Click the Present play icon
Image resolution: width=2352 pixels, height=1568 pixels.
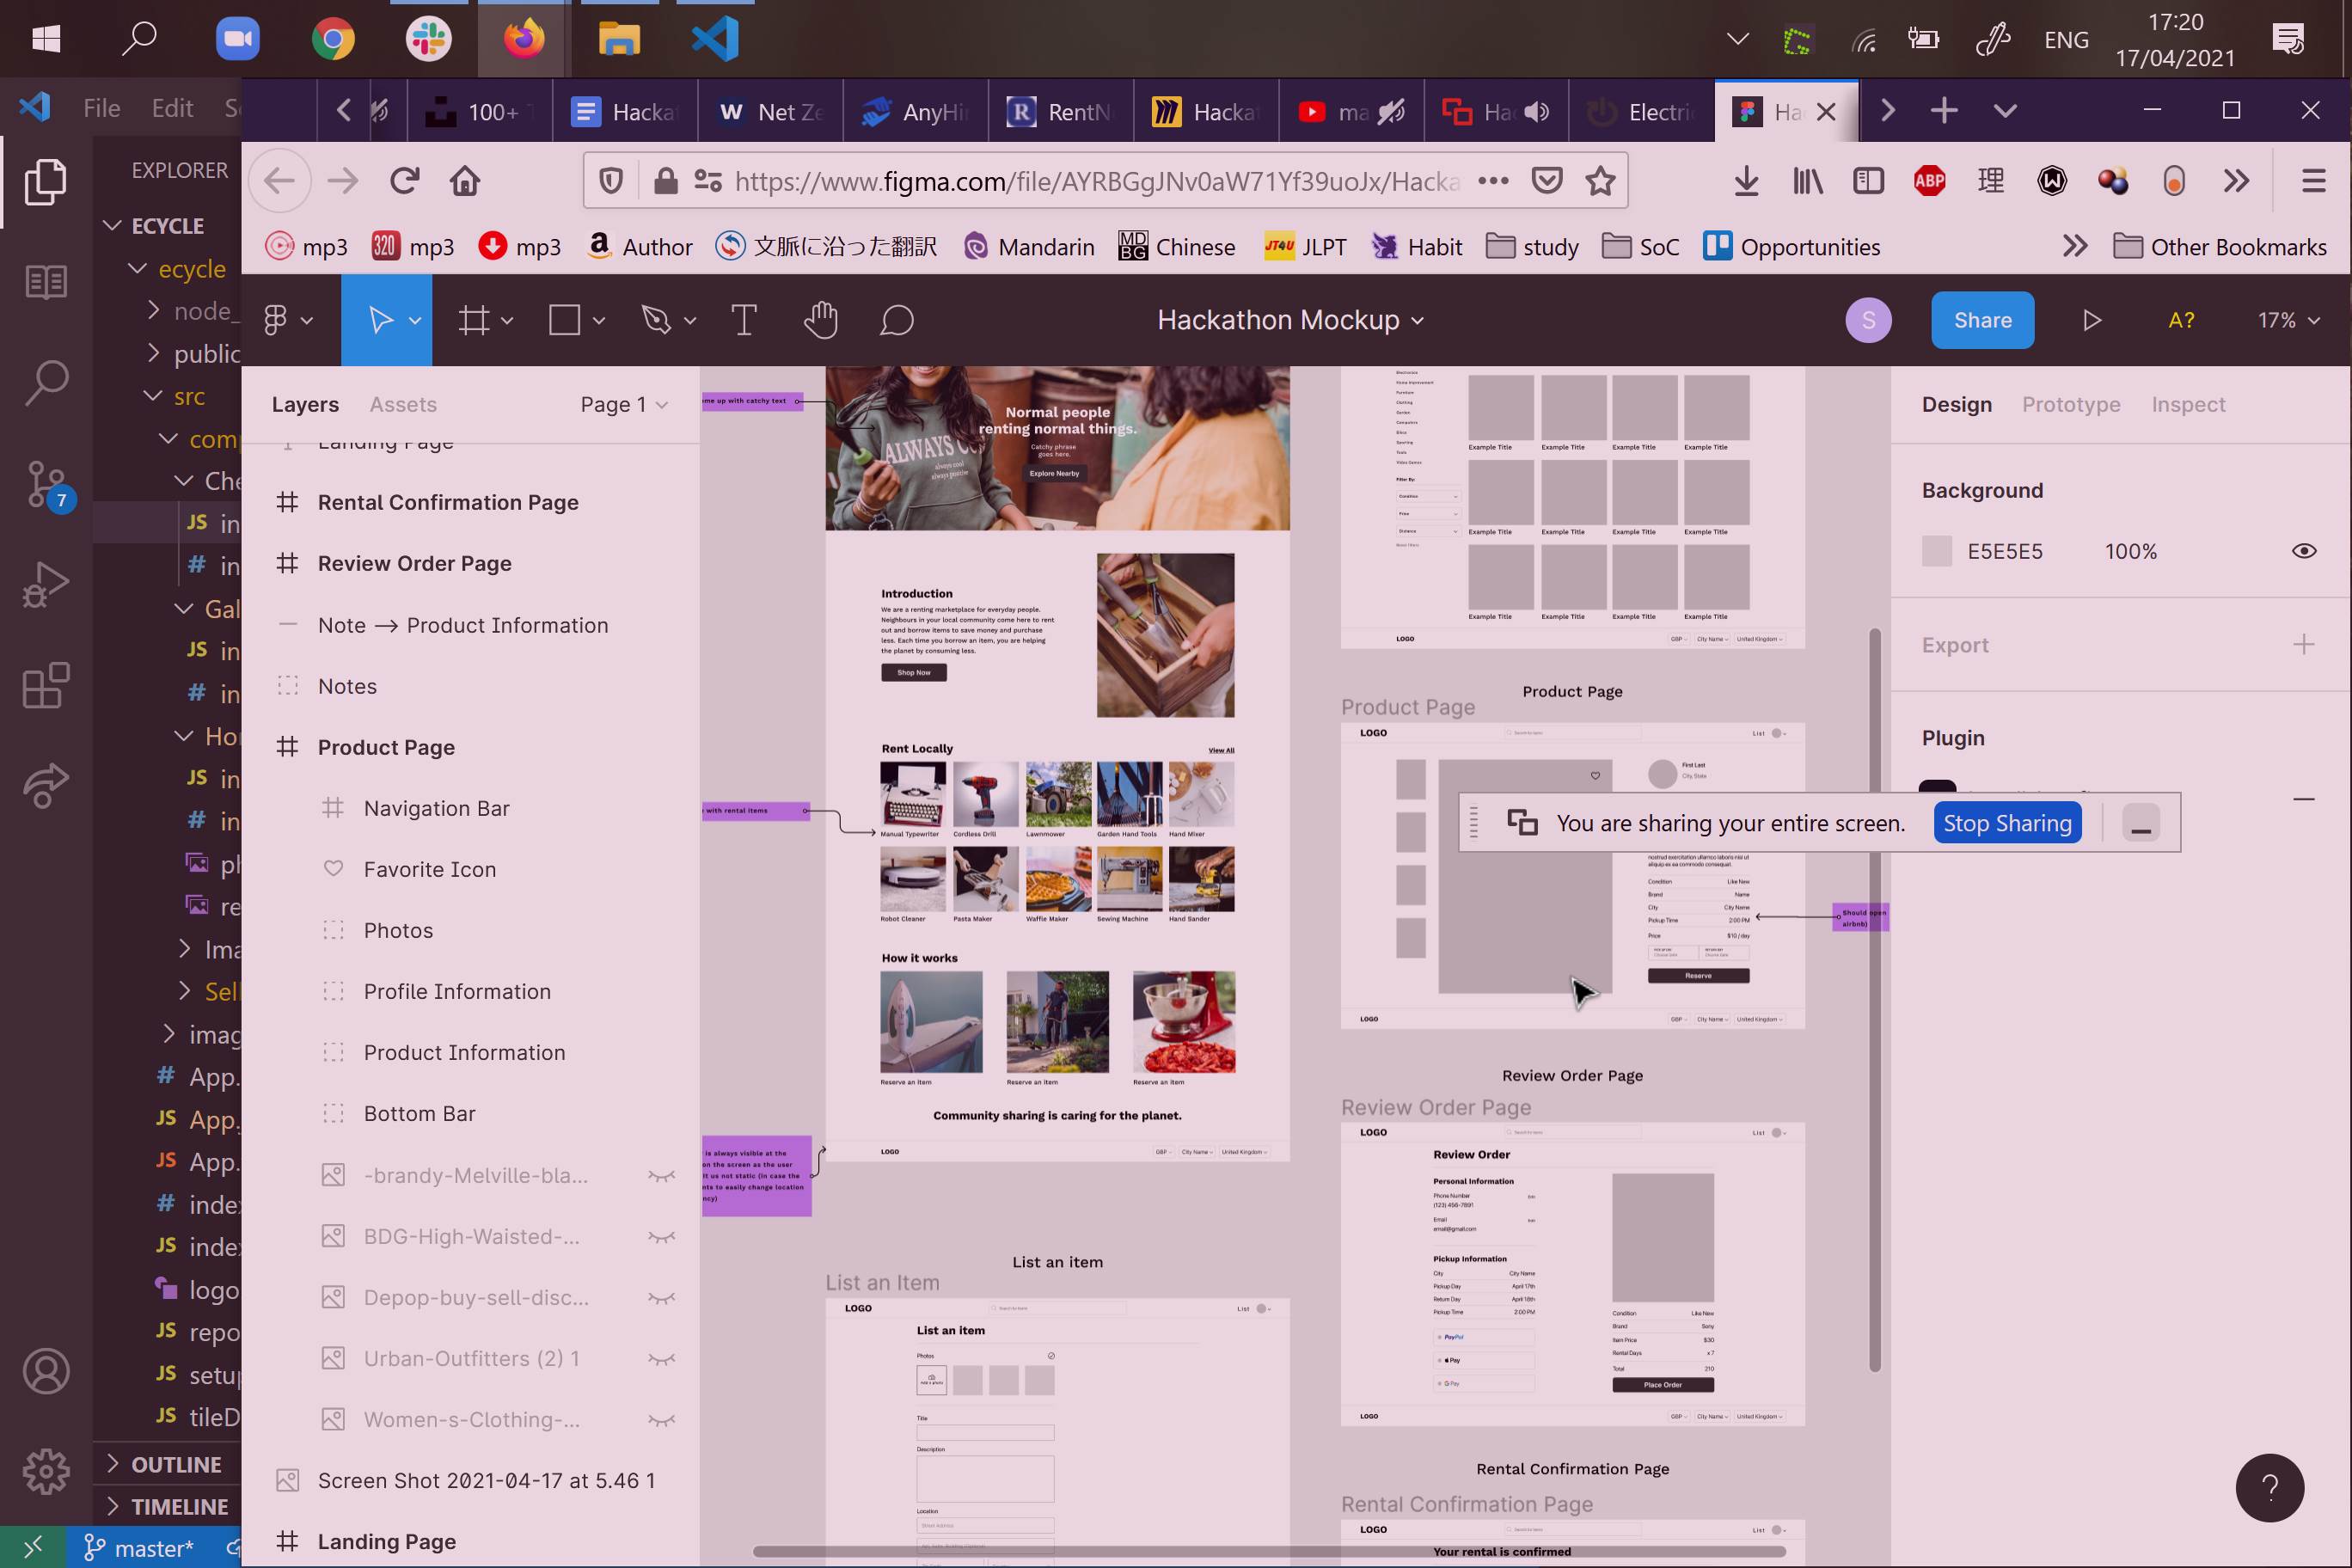tap(2092, 320)
